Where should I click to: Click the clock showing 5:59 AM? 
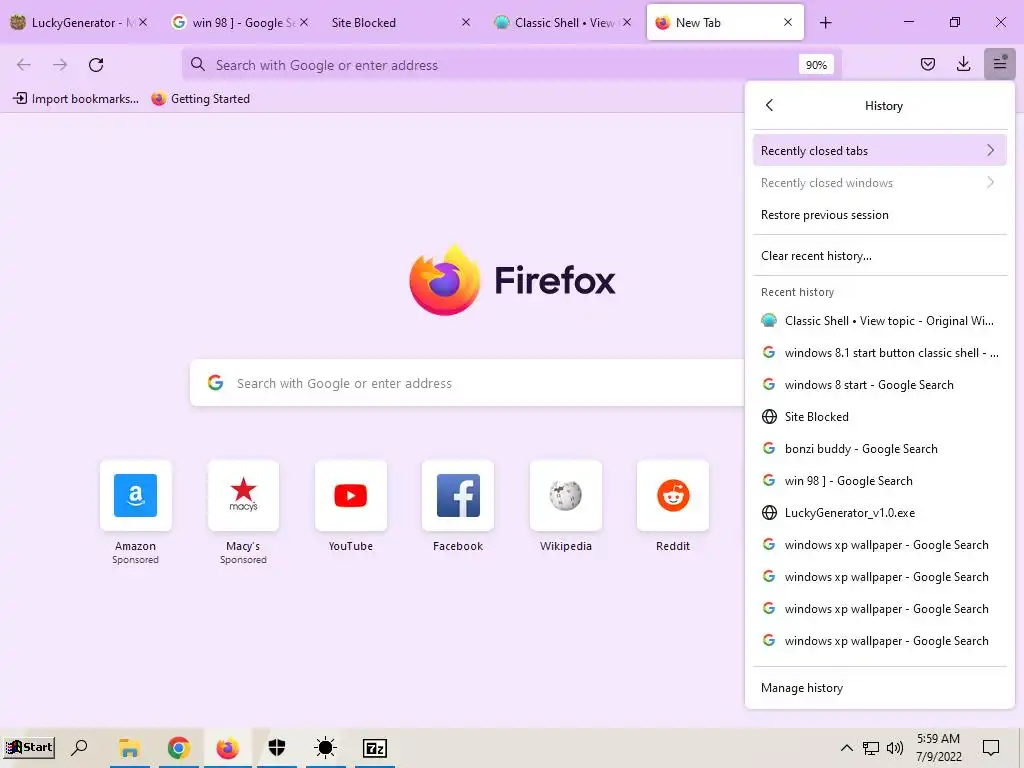coord(938,739)
